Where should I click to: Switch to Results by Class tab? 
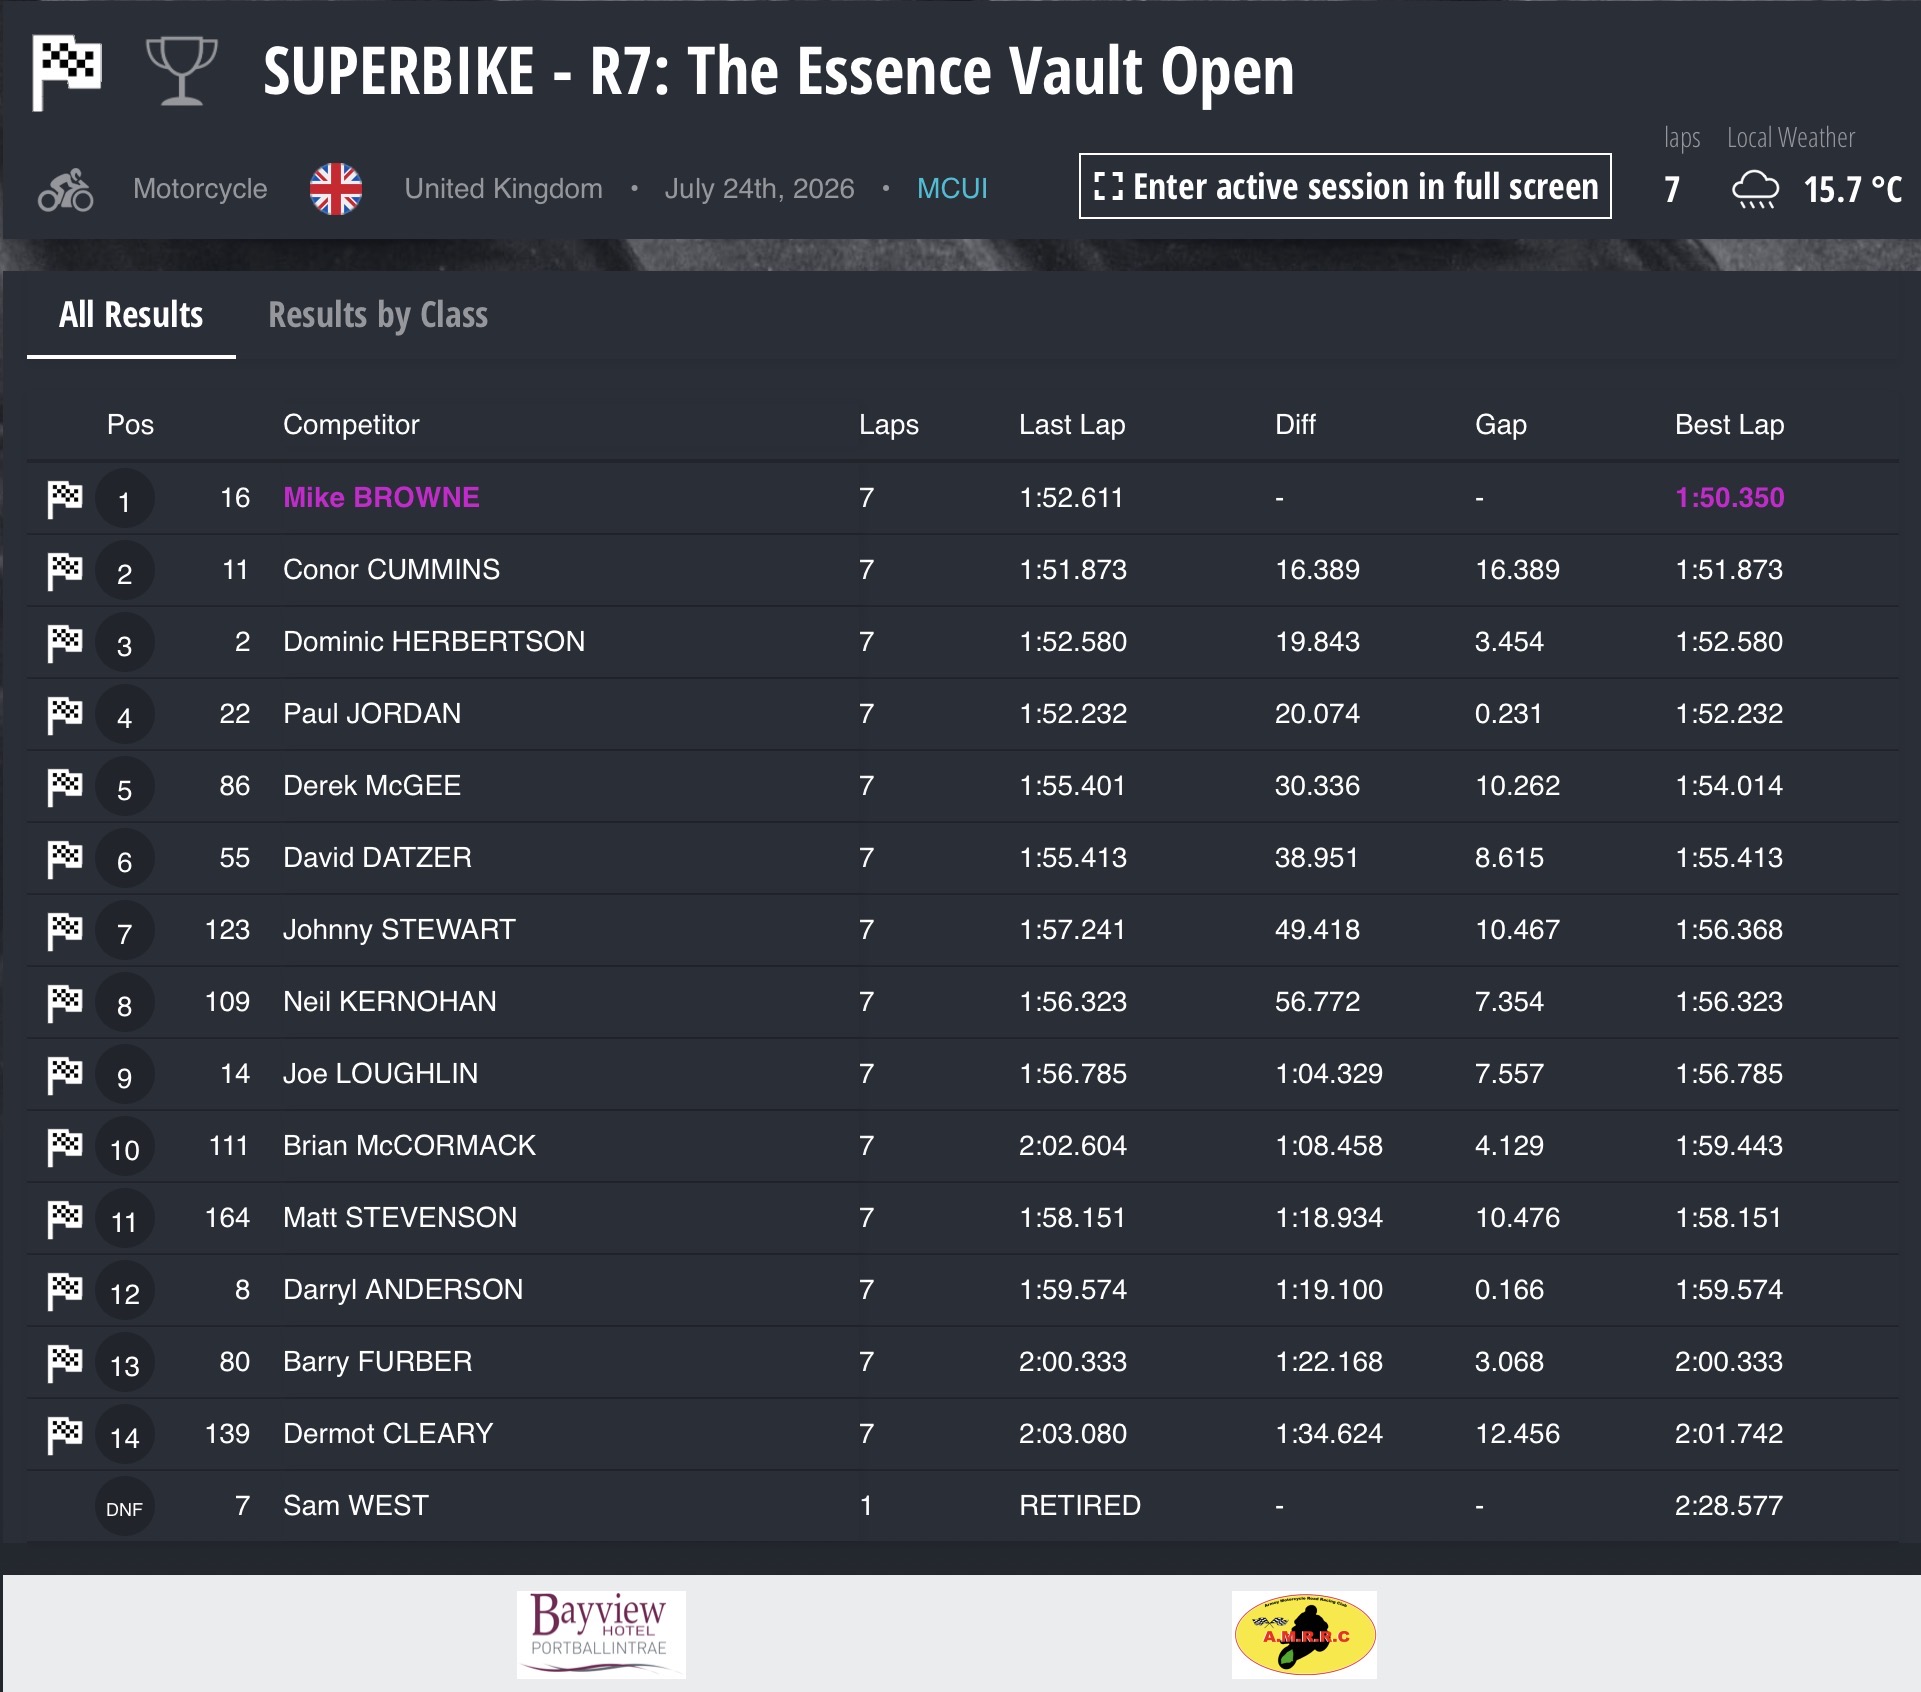coord(378,315)
